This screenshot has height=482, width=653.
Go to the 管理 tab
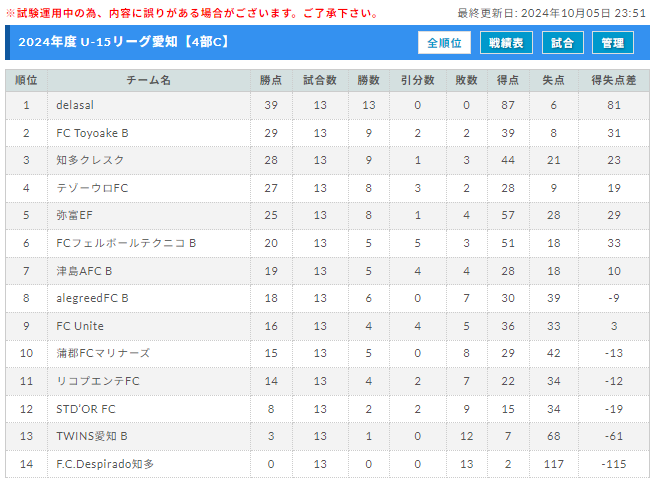click(613, 42)
